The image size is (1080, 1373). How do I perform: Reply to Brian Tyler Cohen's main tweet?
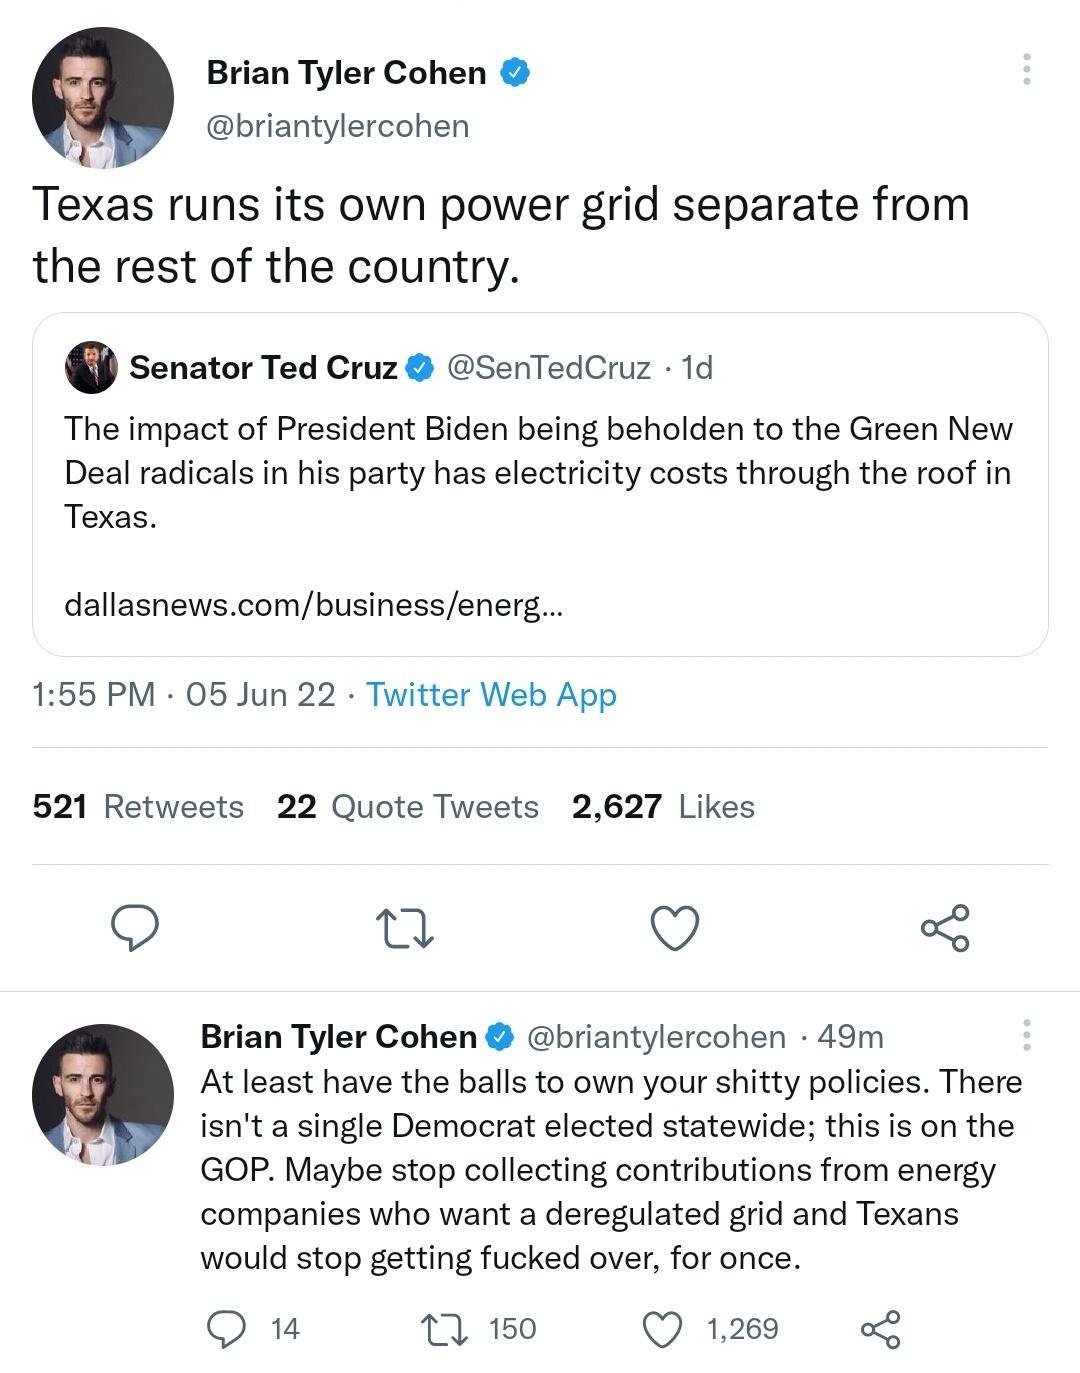pyautogui.click(x=138, y=930)
